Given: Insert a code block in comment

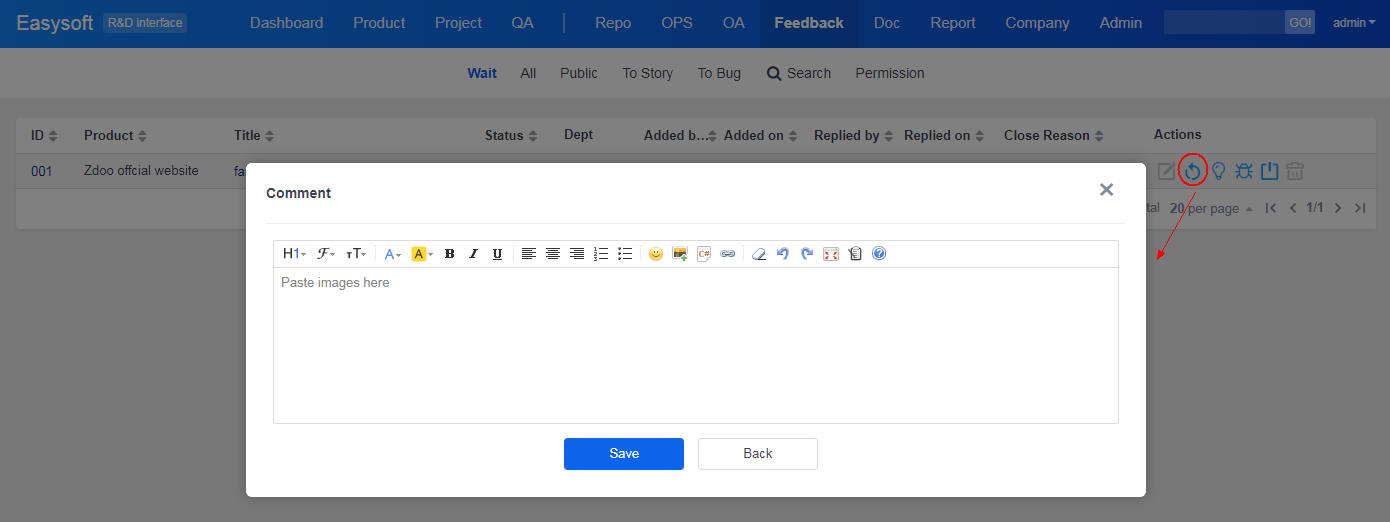Looking at the screenshot, I should point(704,254).
